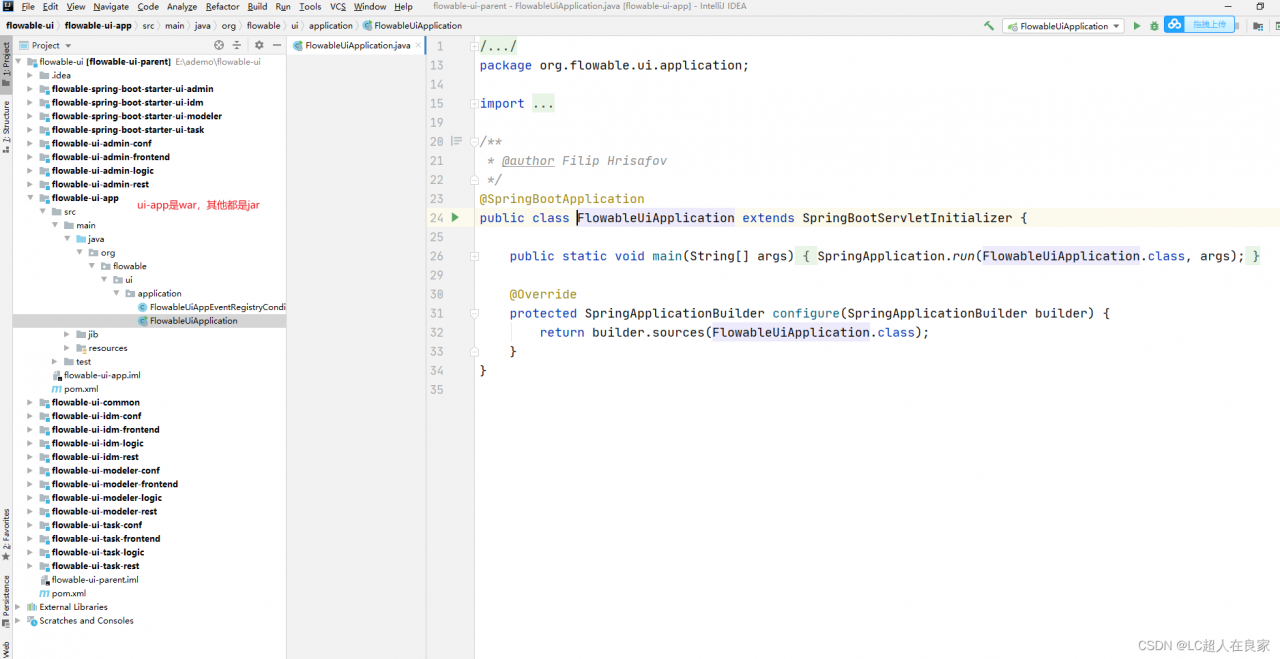Expand the jib folder arrow
Viewport: 1280px width, 659px height.
coord(67,334)
